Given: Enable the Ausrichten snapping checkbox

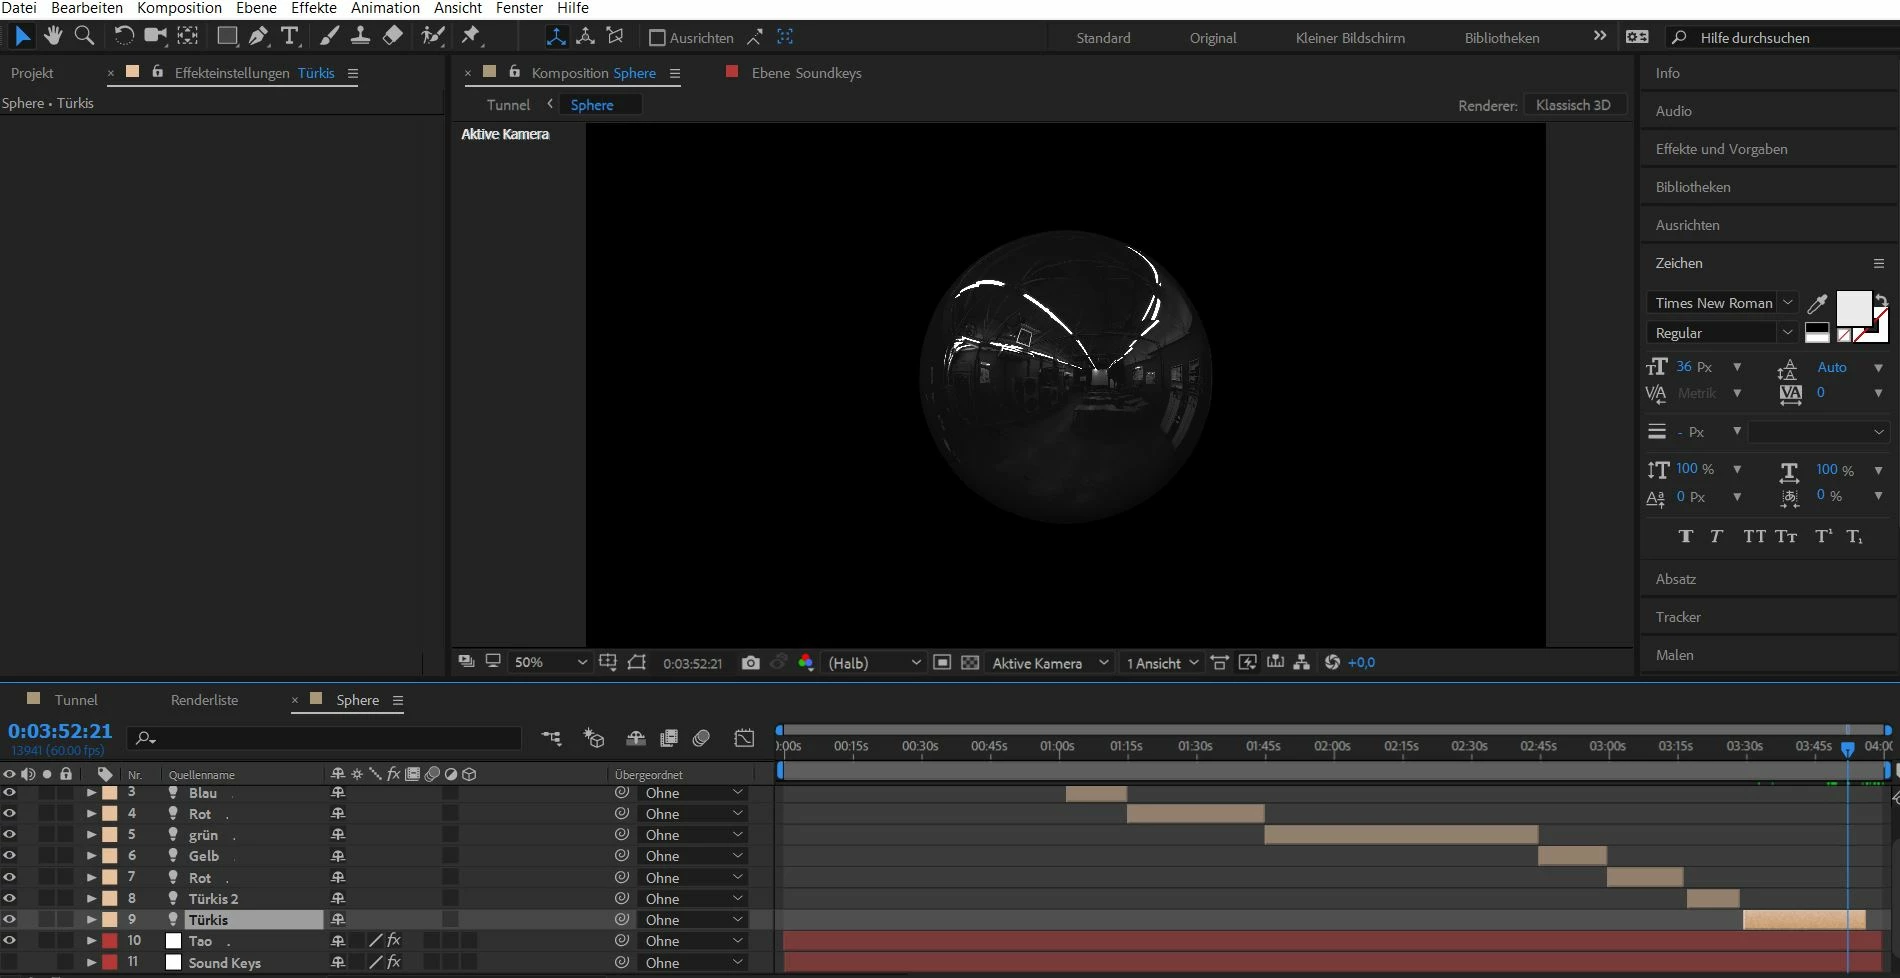Looking at the screenshot, I should tap(657, 38).
